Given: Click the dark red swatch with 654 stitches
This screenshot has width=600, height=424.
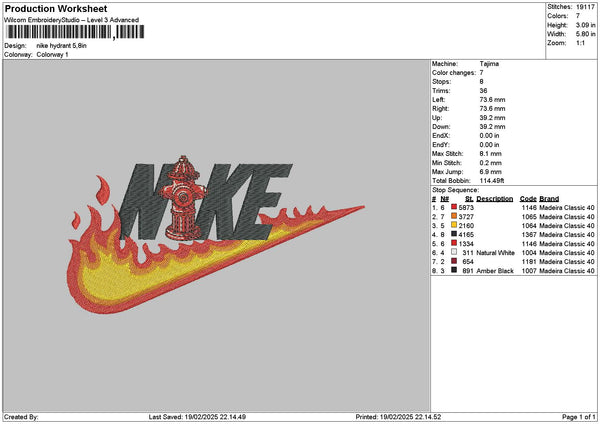Looking at the screenshot, I should point(454,261).
